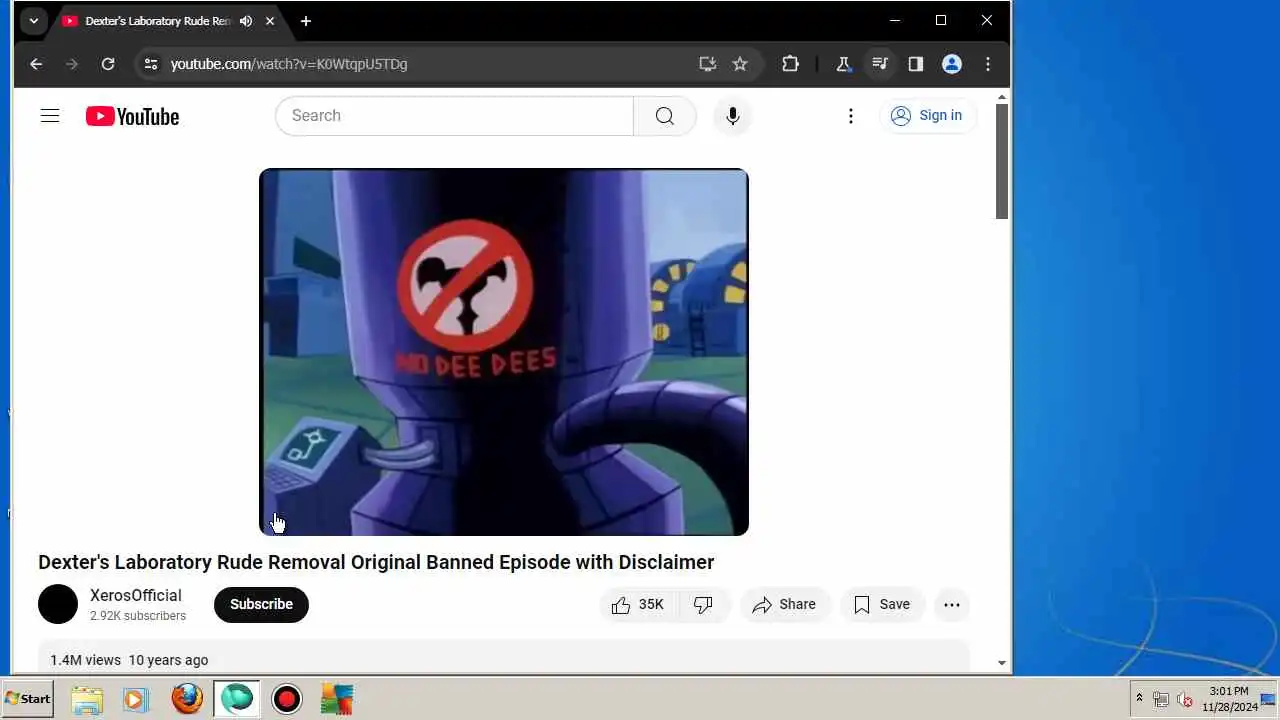1280x720 pixels.
Task: Open network tray icon
Action: pyautogui.click(x=1161, y=699)
